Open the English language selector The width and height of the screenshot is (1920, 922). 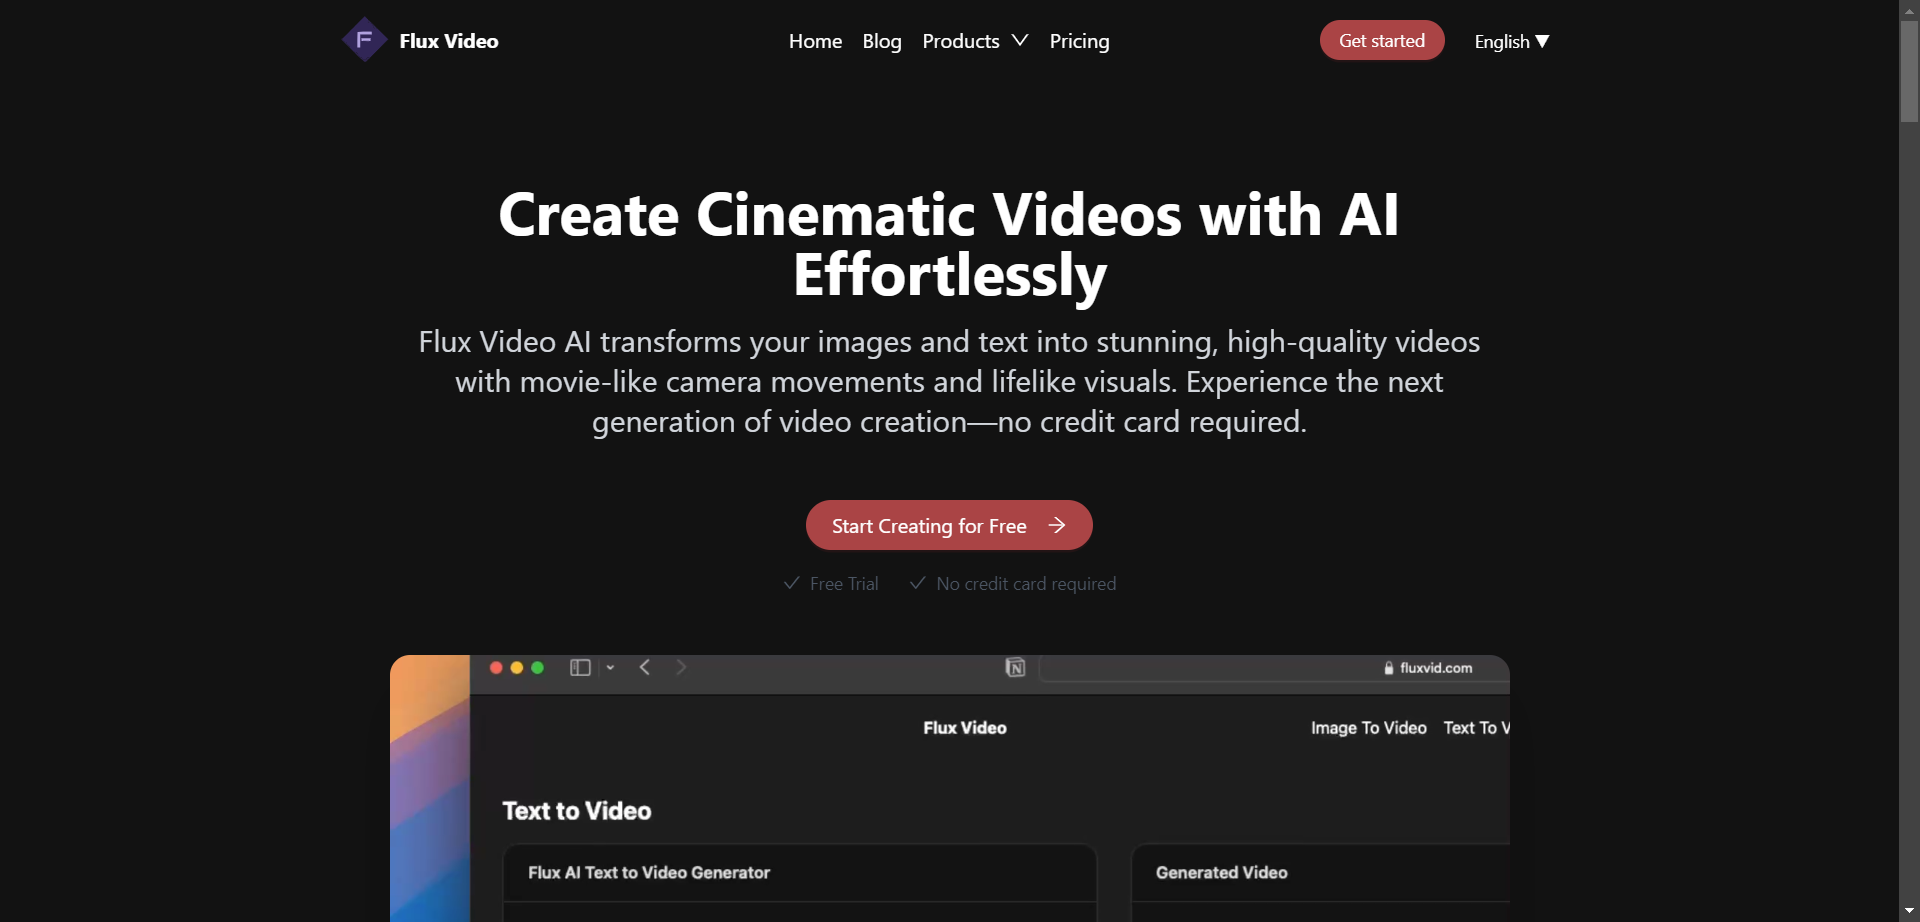[1510, 41]
